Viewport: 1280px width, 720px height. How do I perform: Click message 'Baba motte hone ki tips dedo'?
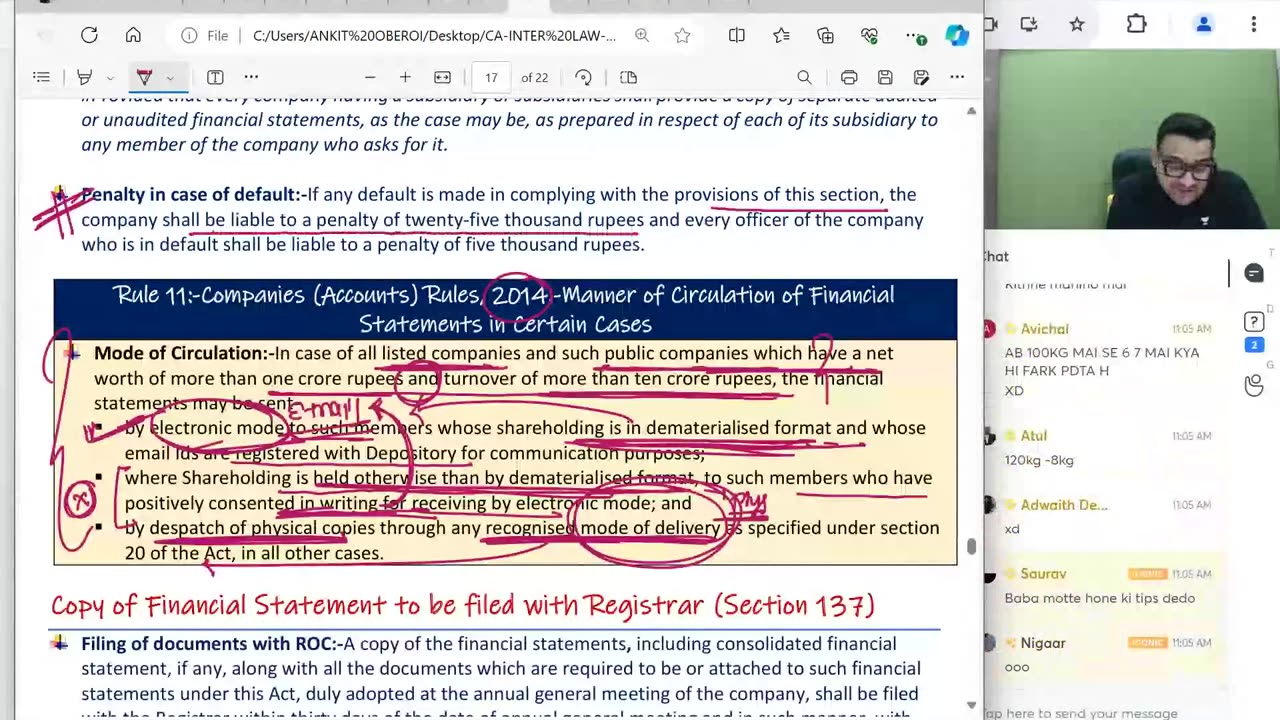[x=1100, y=598]
